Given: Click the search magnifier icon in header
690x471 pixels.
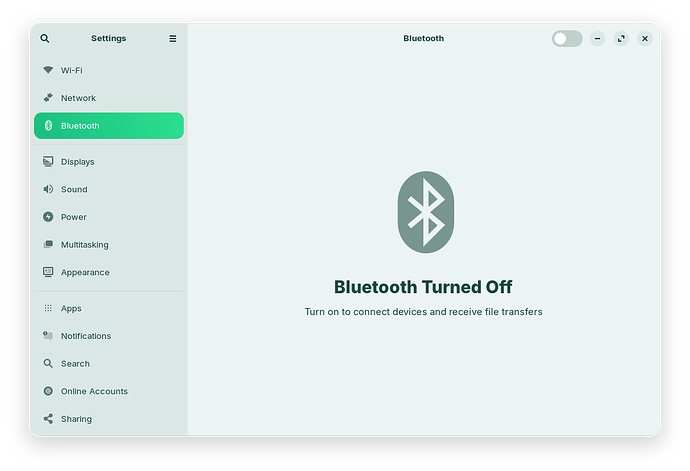Looking at the screenshot, I should click(x=45, y=38).
